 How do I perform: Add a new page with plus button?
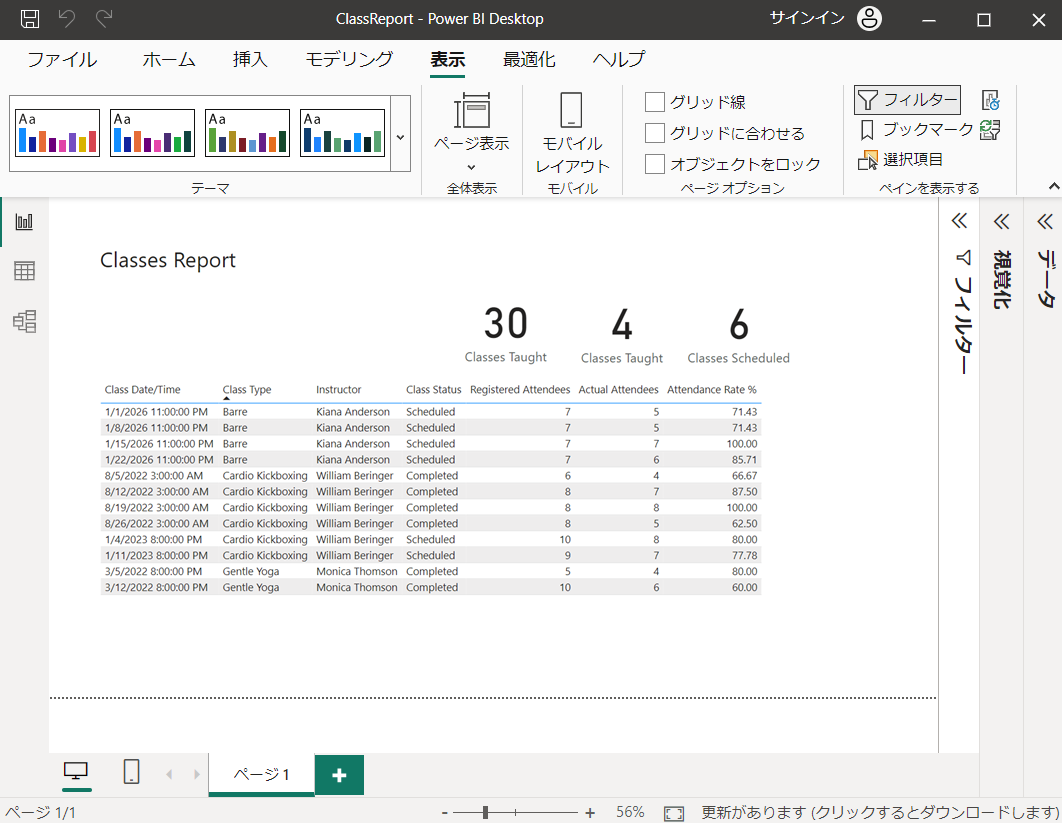pyautogui.click(x=339, y=775)
